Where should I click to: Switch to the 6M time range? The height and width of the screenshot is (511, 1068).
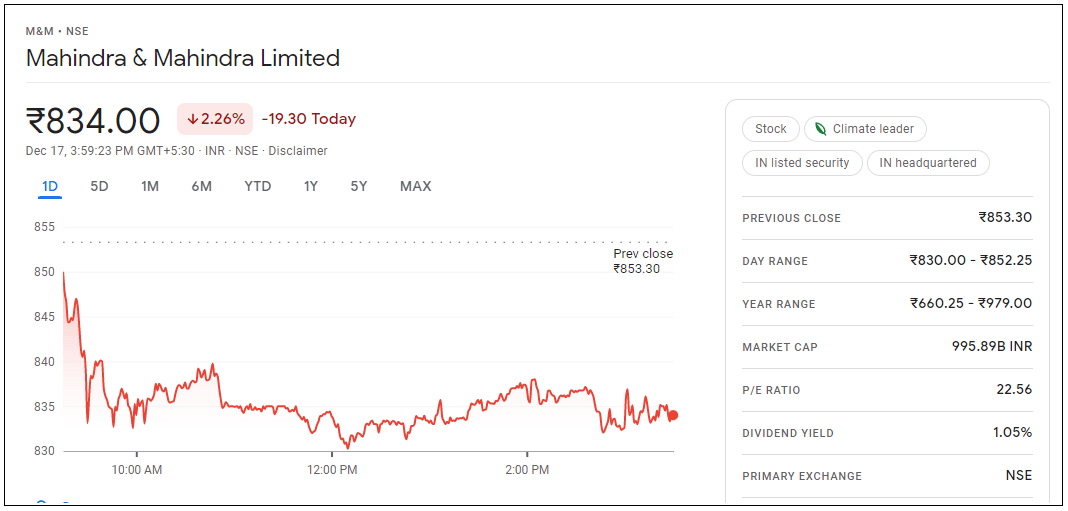click(201, 187)
